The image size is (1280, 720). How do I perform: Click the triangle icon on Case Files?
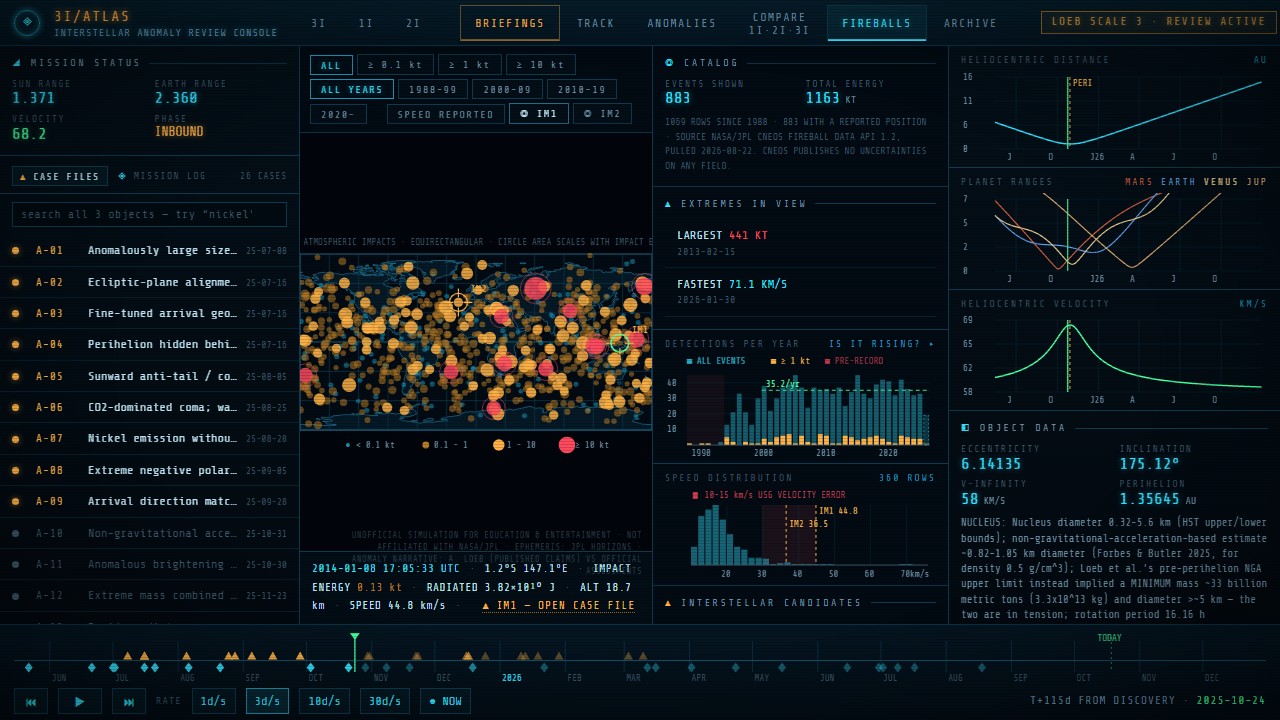click(23, 177)
